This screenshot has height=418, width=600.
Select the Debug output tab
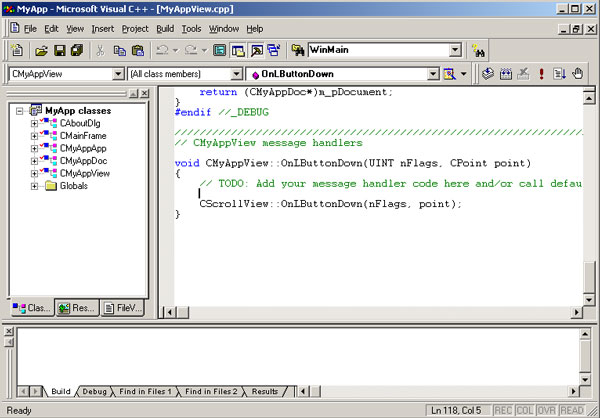click(x=94, y=392)
